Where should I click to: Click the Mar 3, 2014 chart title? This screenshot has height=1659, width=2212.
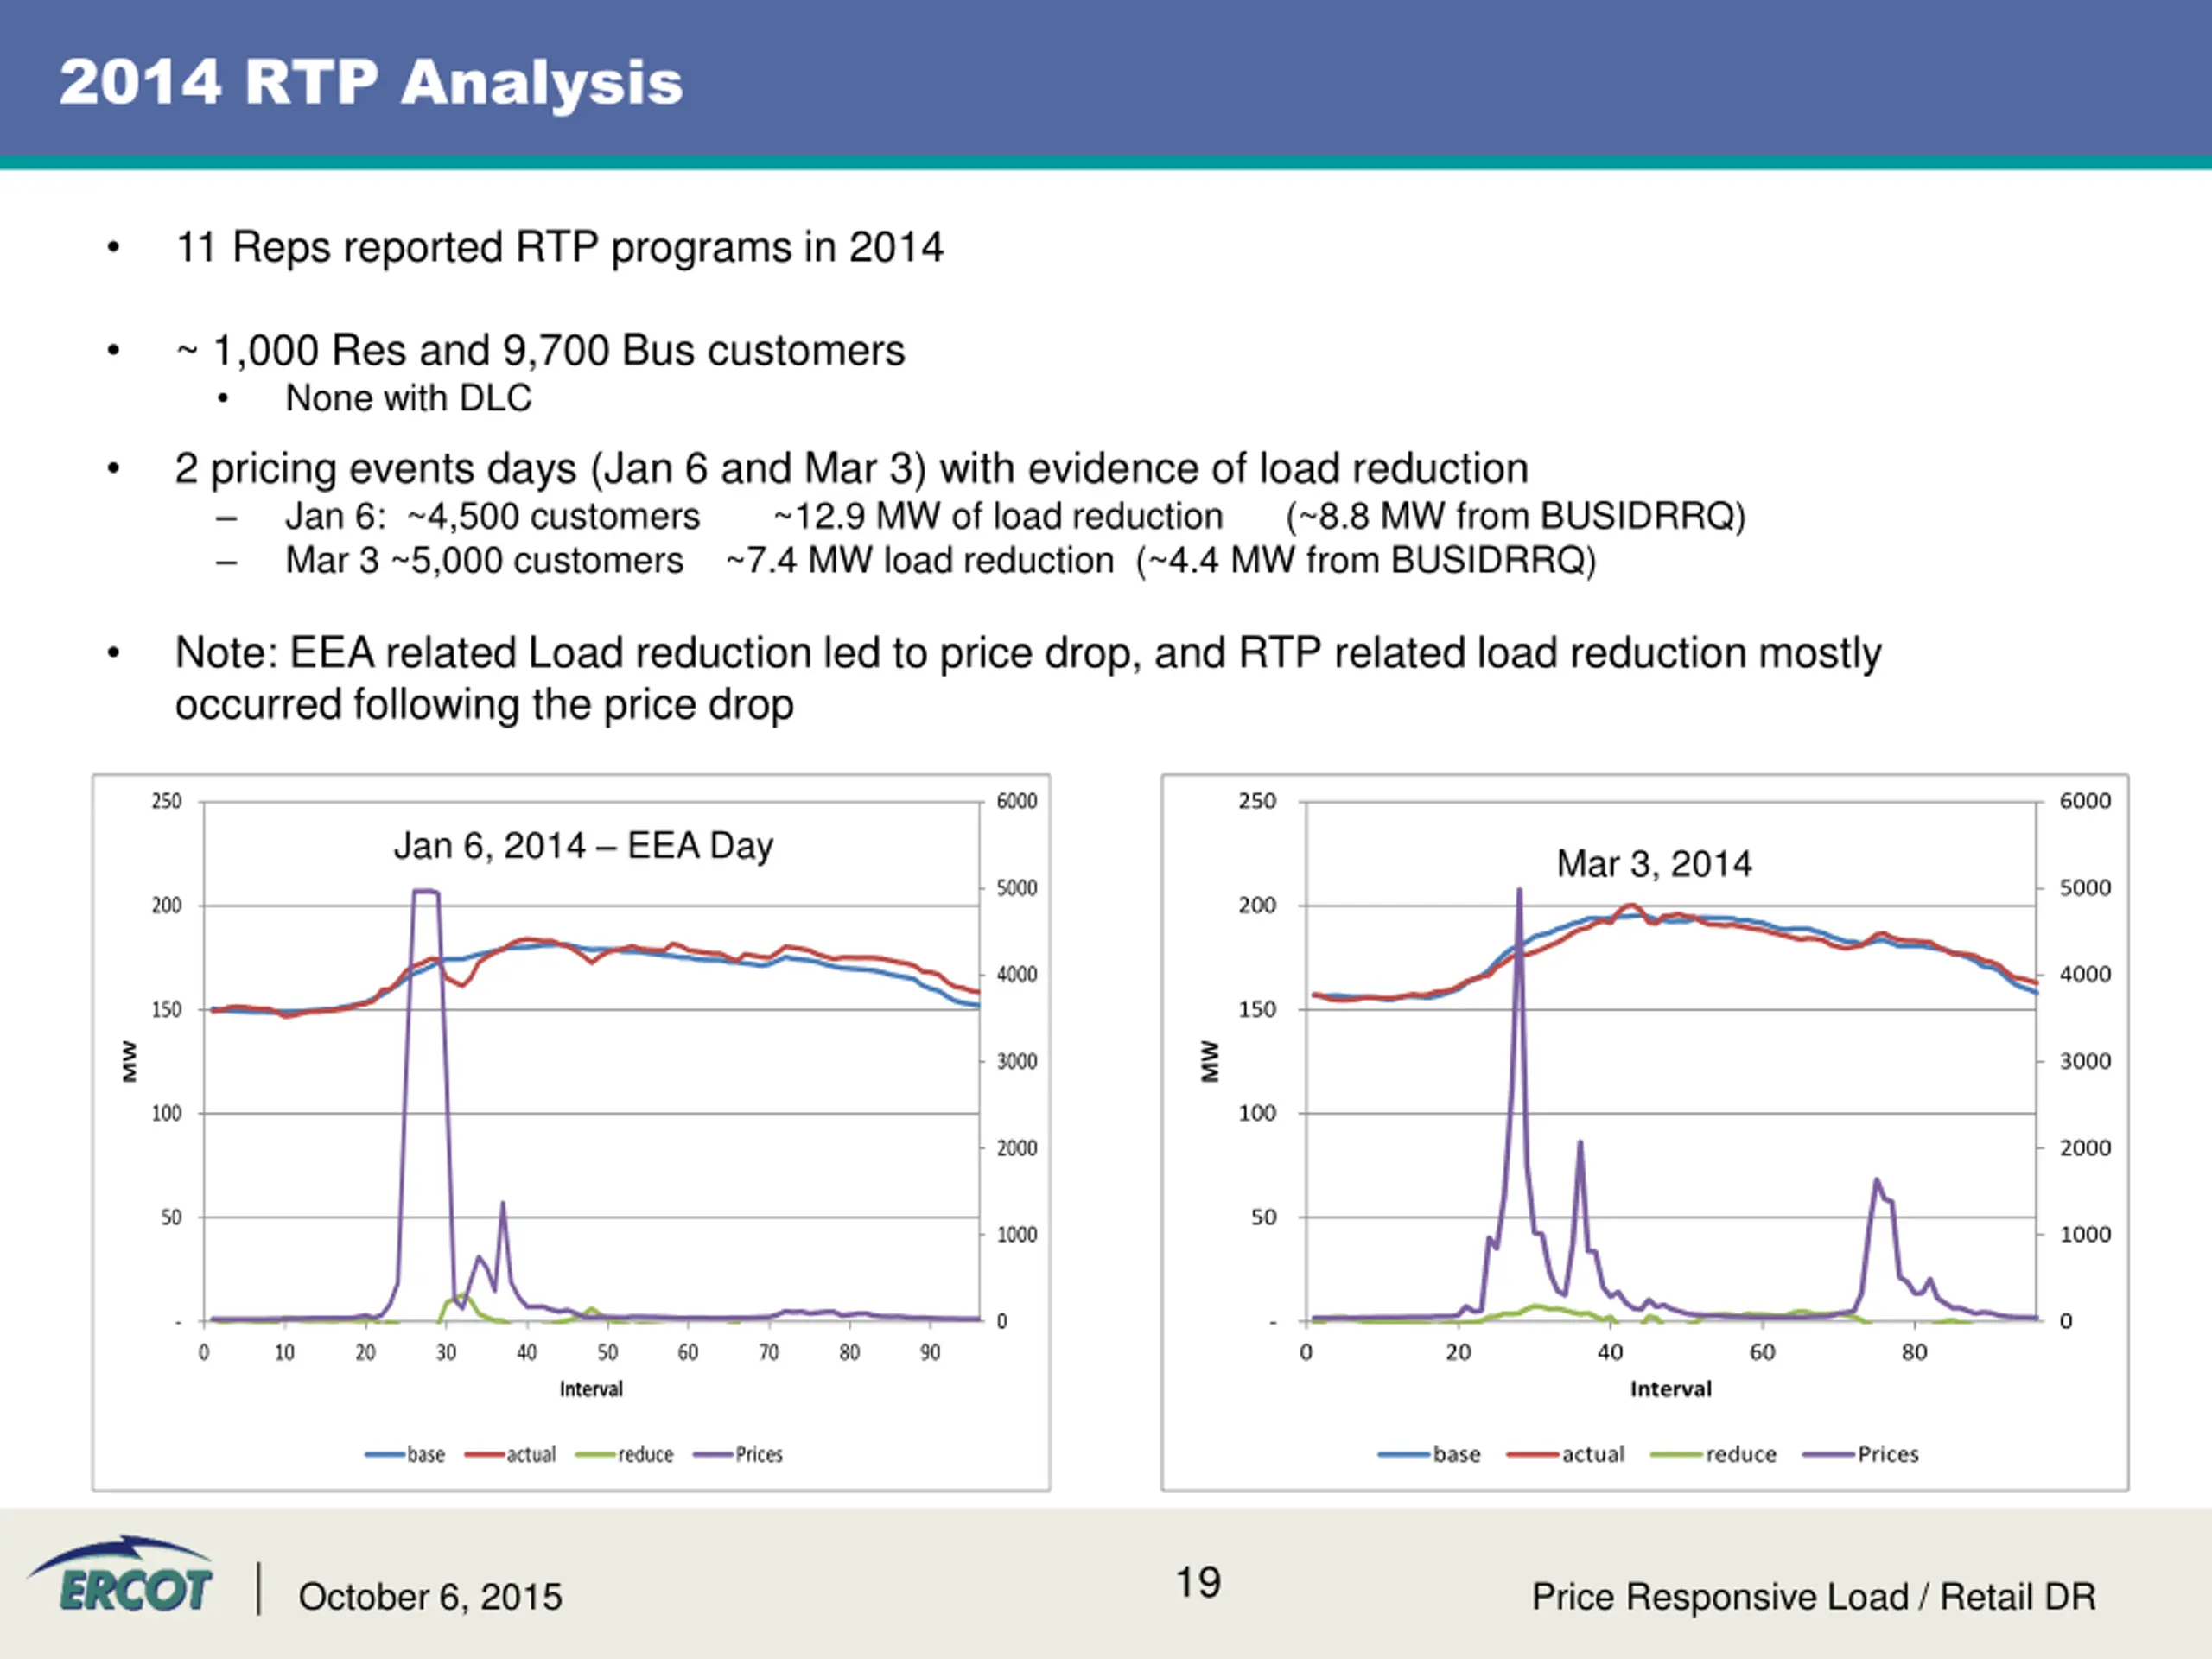pos(1654,864)
